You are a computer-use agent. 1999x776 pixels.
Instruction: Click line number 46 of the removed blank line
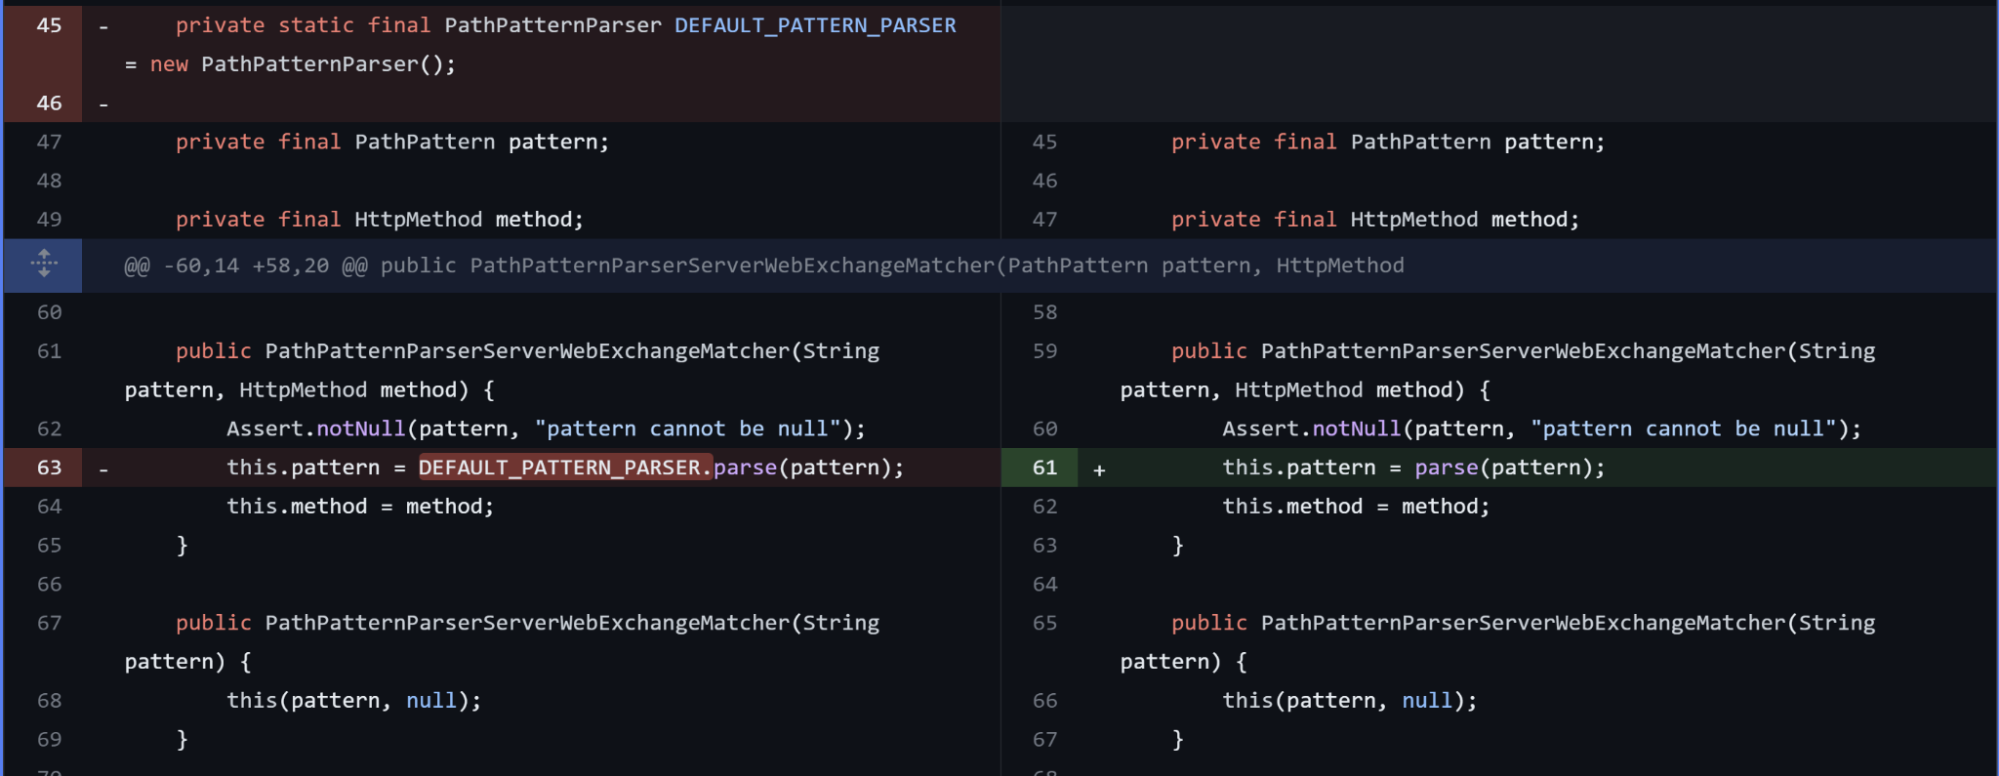click(49, 103)
